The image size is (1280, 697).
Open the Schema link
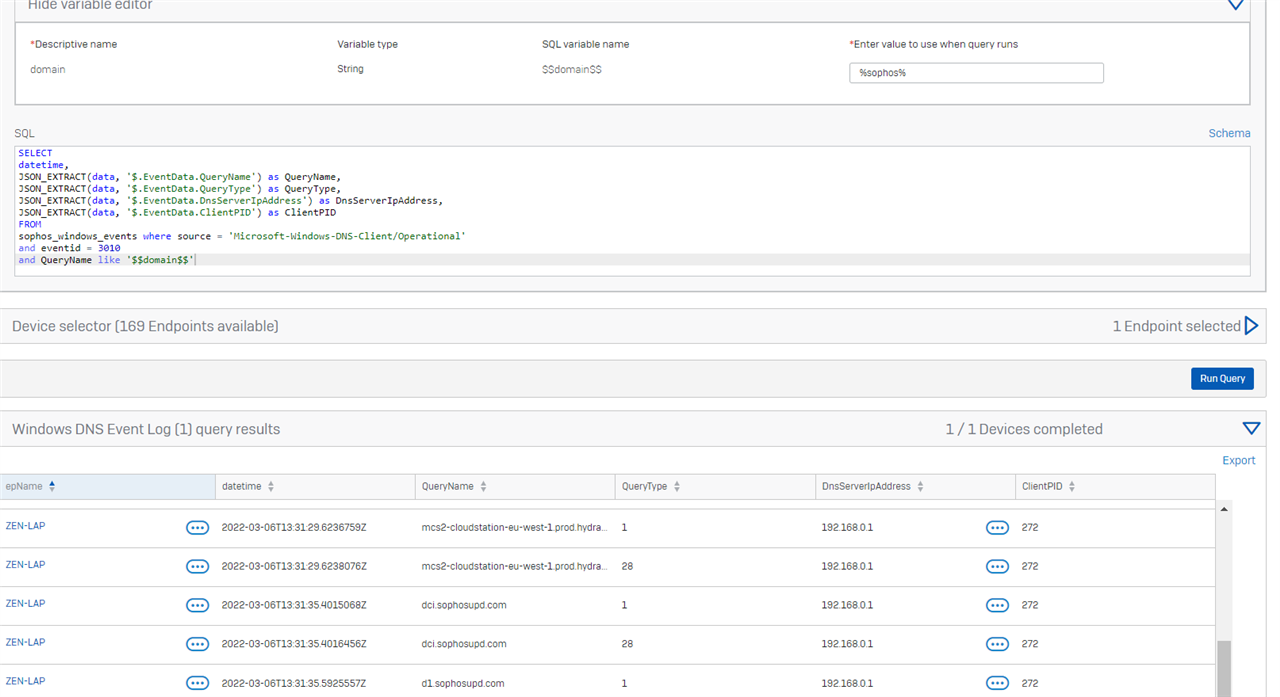1229,133
